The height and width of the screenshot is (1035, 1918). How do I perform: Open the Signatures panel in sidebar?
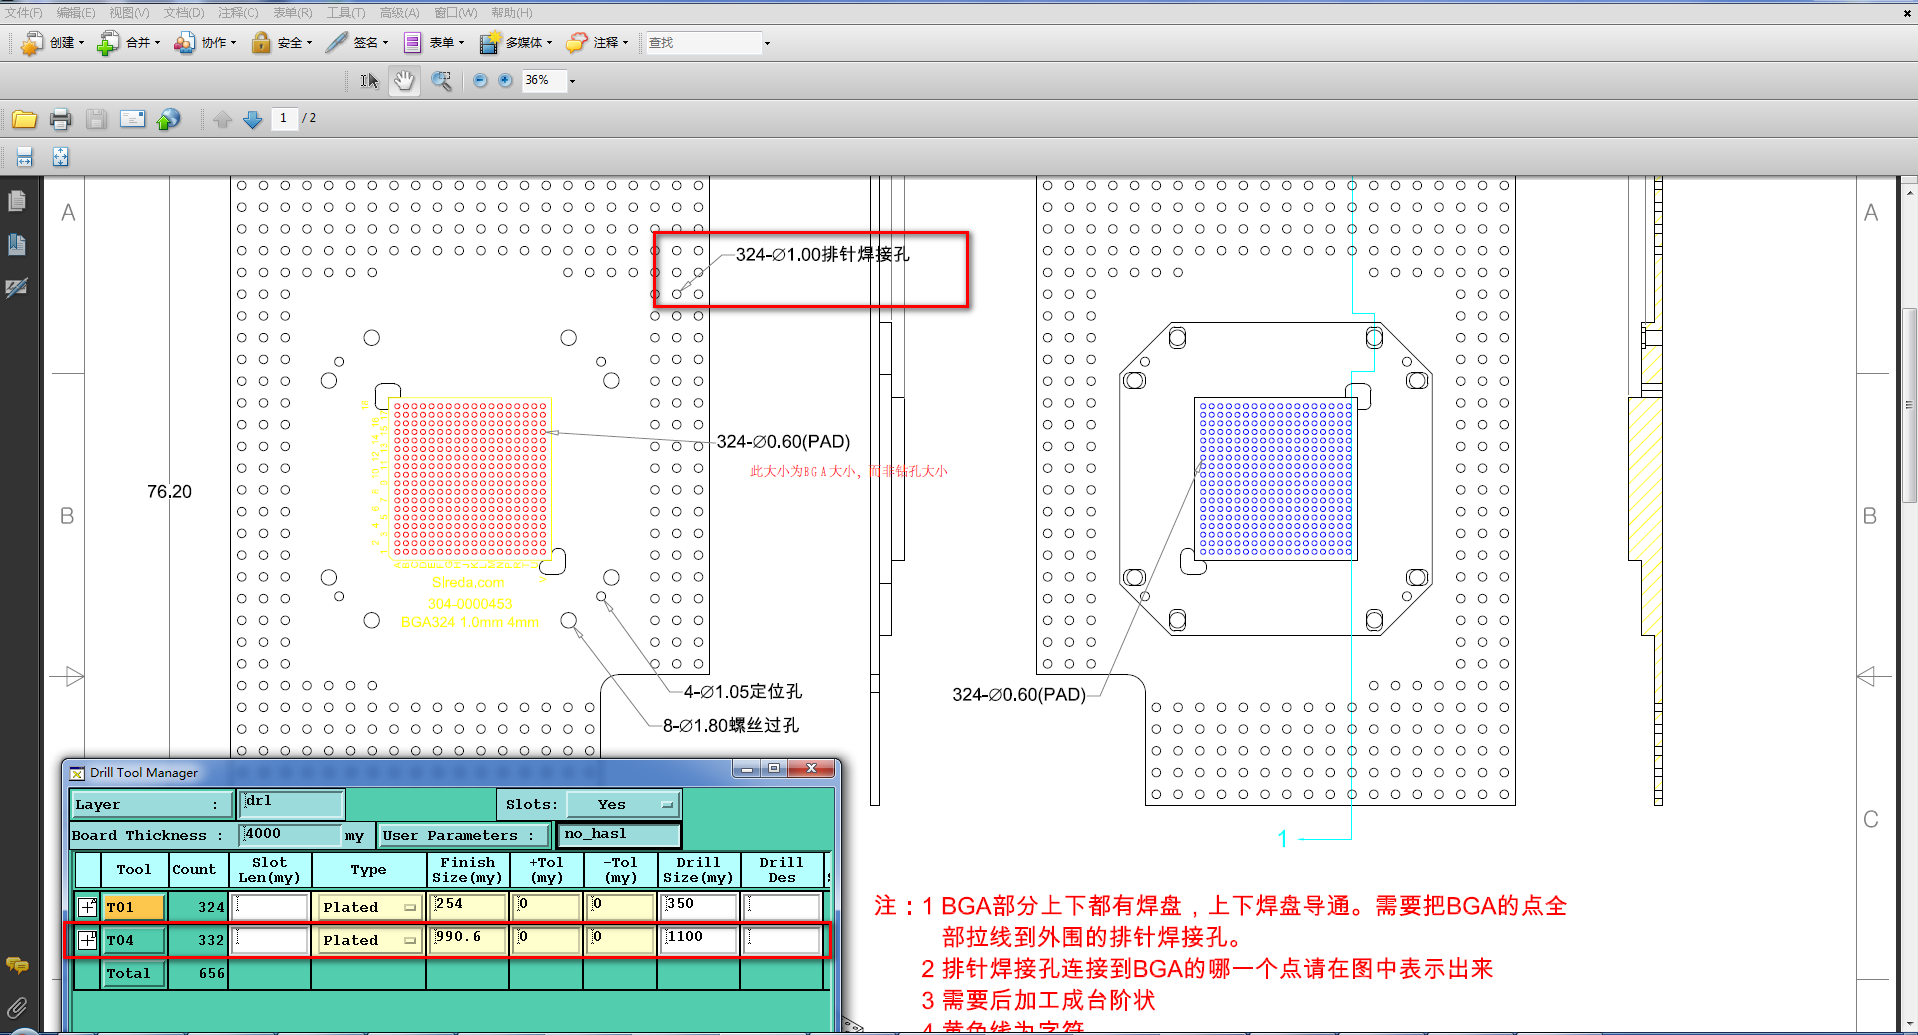tap(17, 288)
